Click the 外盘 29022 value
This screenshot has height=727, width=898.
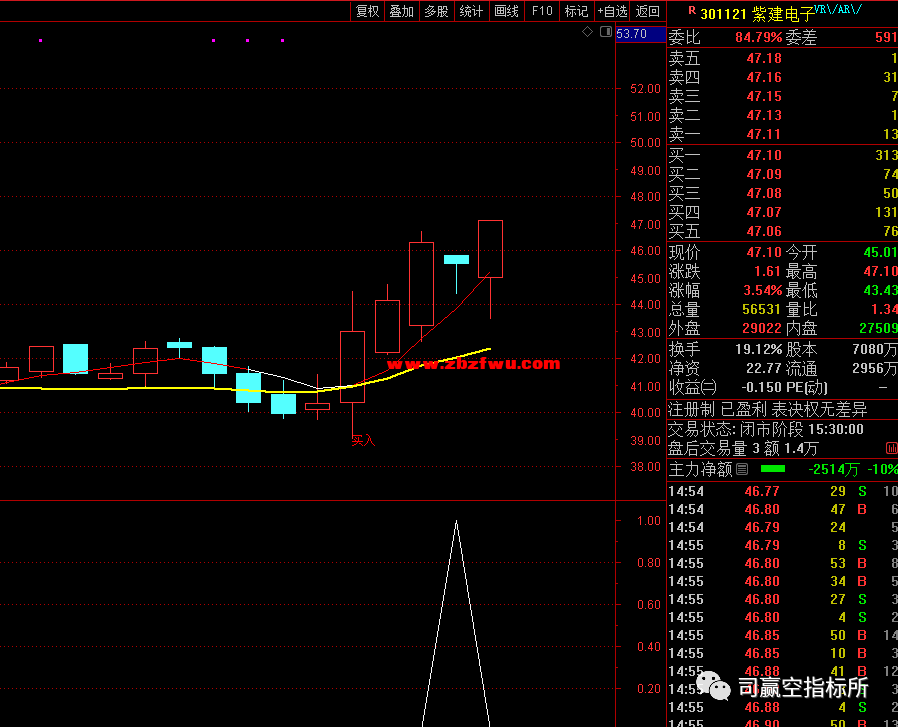pyautogui.click(x=762, y=328)
